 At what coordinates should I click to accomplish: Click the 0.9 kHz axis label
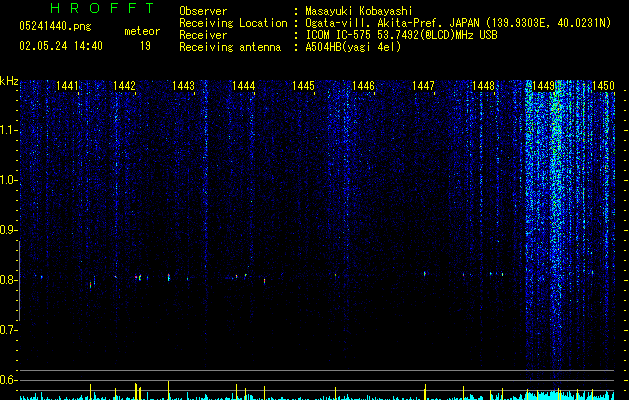8,230
